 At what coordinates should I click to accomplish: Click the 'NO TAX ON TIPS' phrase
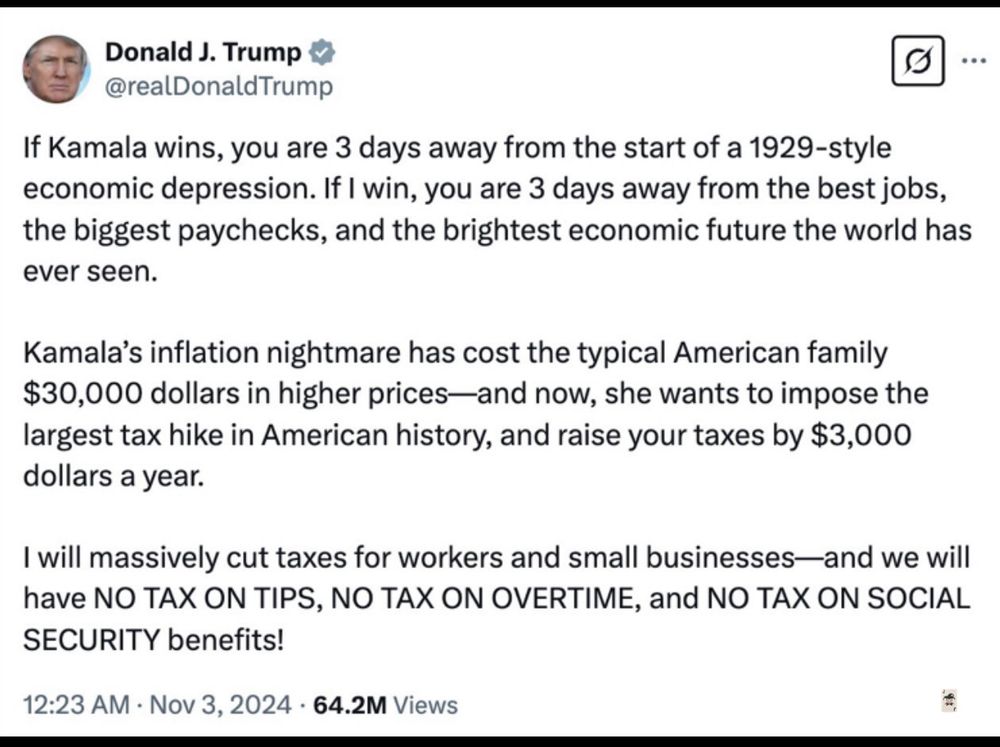click(207, 599)
